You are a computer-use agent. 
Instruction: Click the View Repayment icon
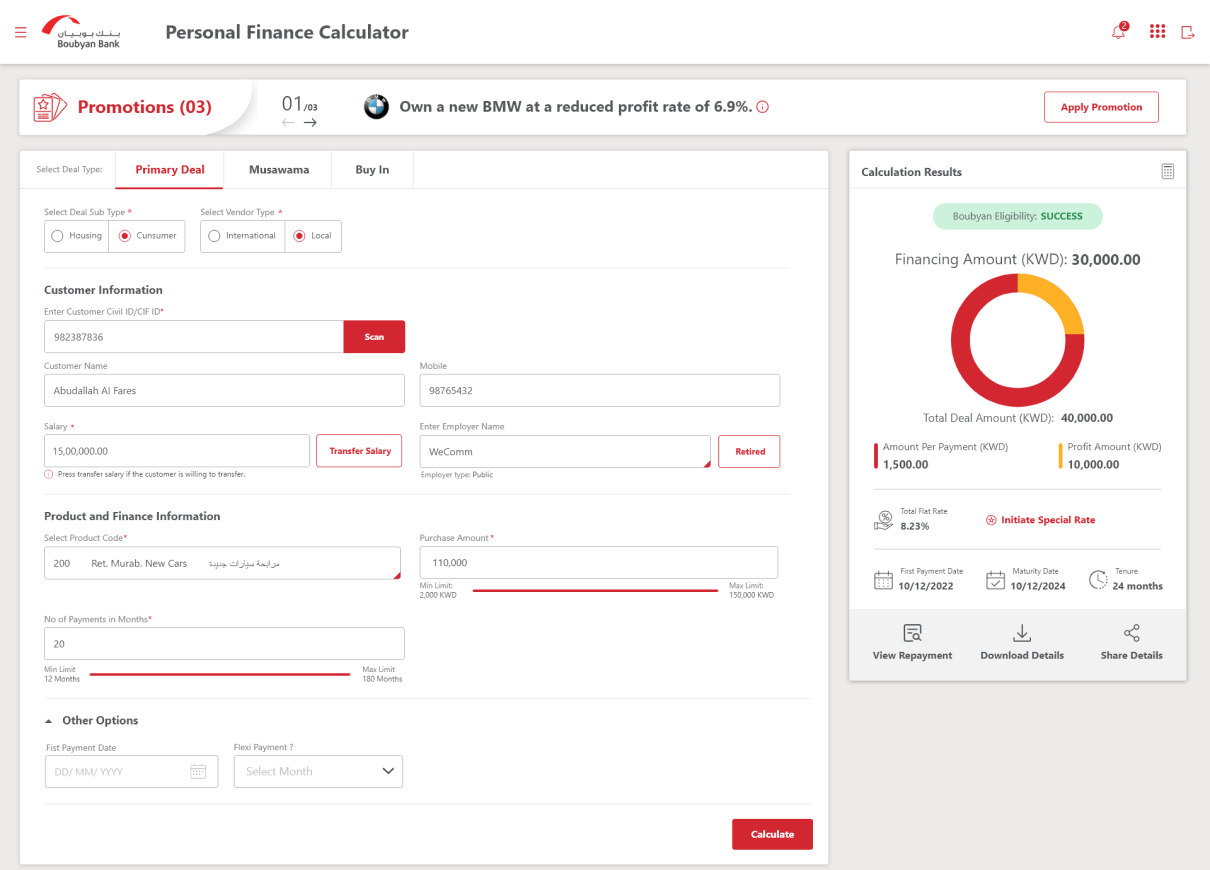coord(912,634)
